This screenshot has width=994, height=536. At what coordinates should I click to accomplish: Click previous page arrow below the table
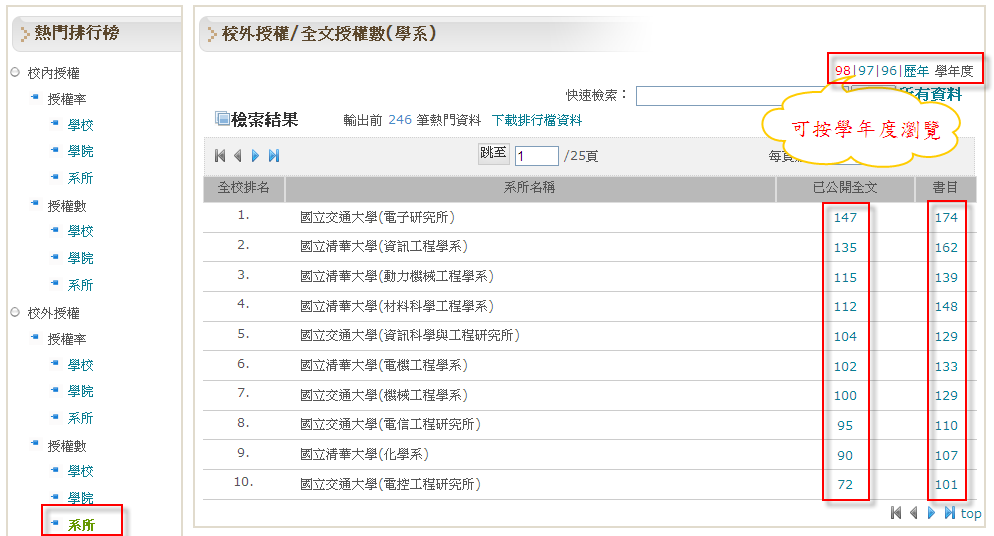pyautogui.click(x=914, y=513)
